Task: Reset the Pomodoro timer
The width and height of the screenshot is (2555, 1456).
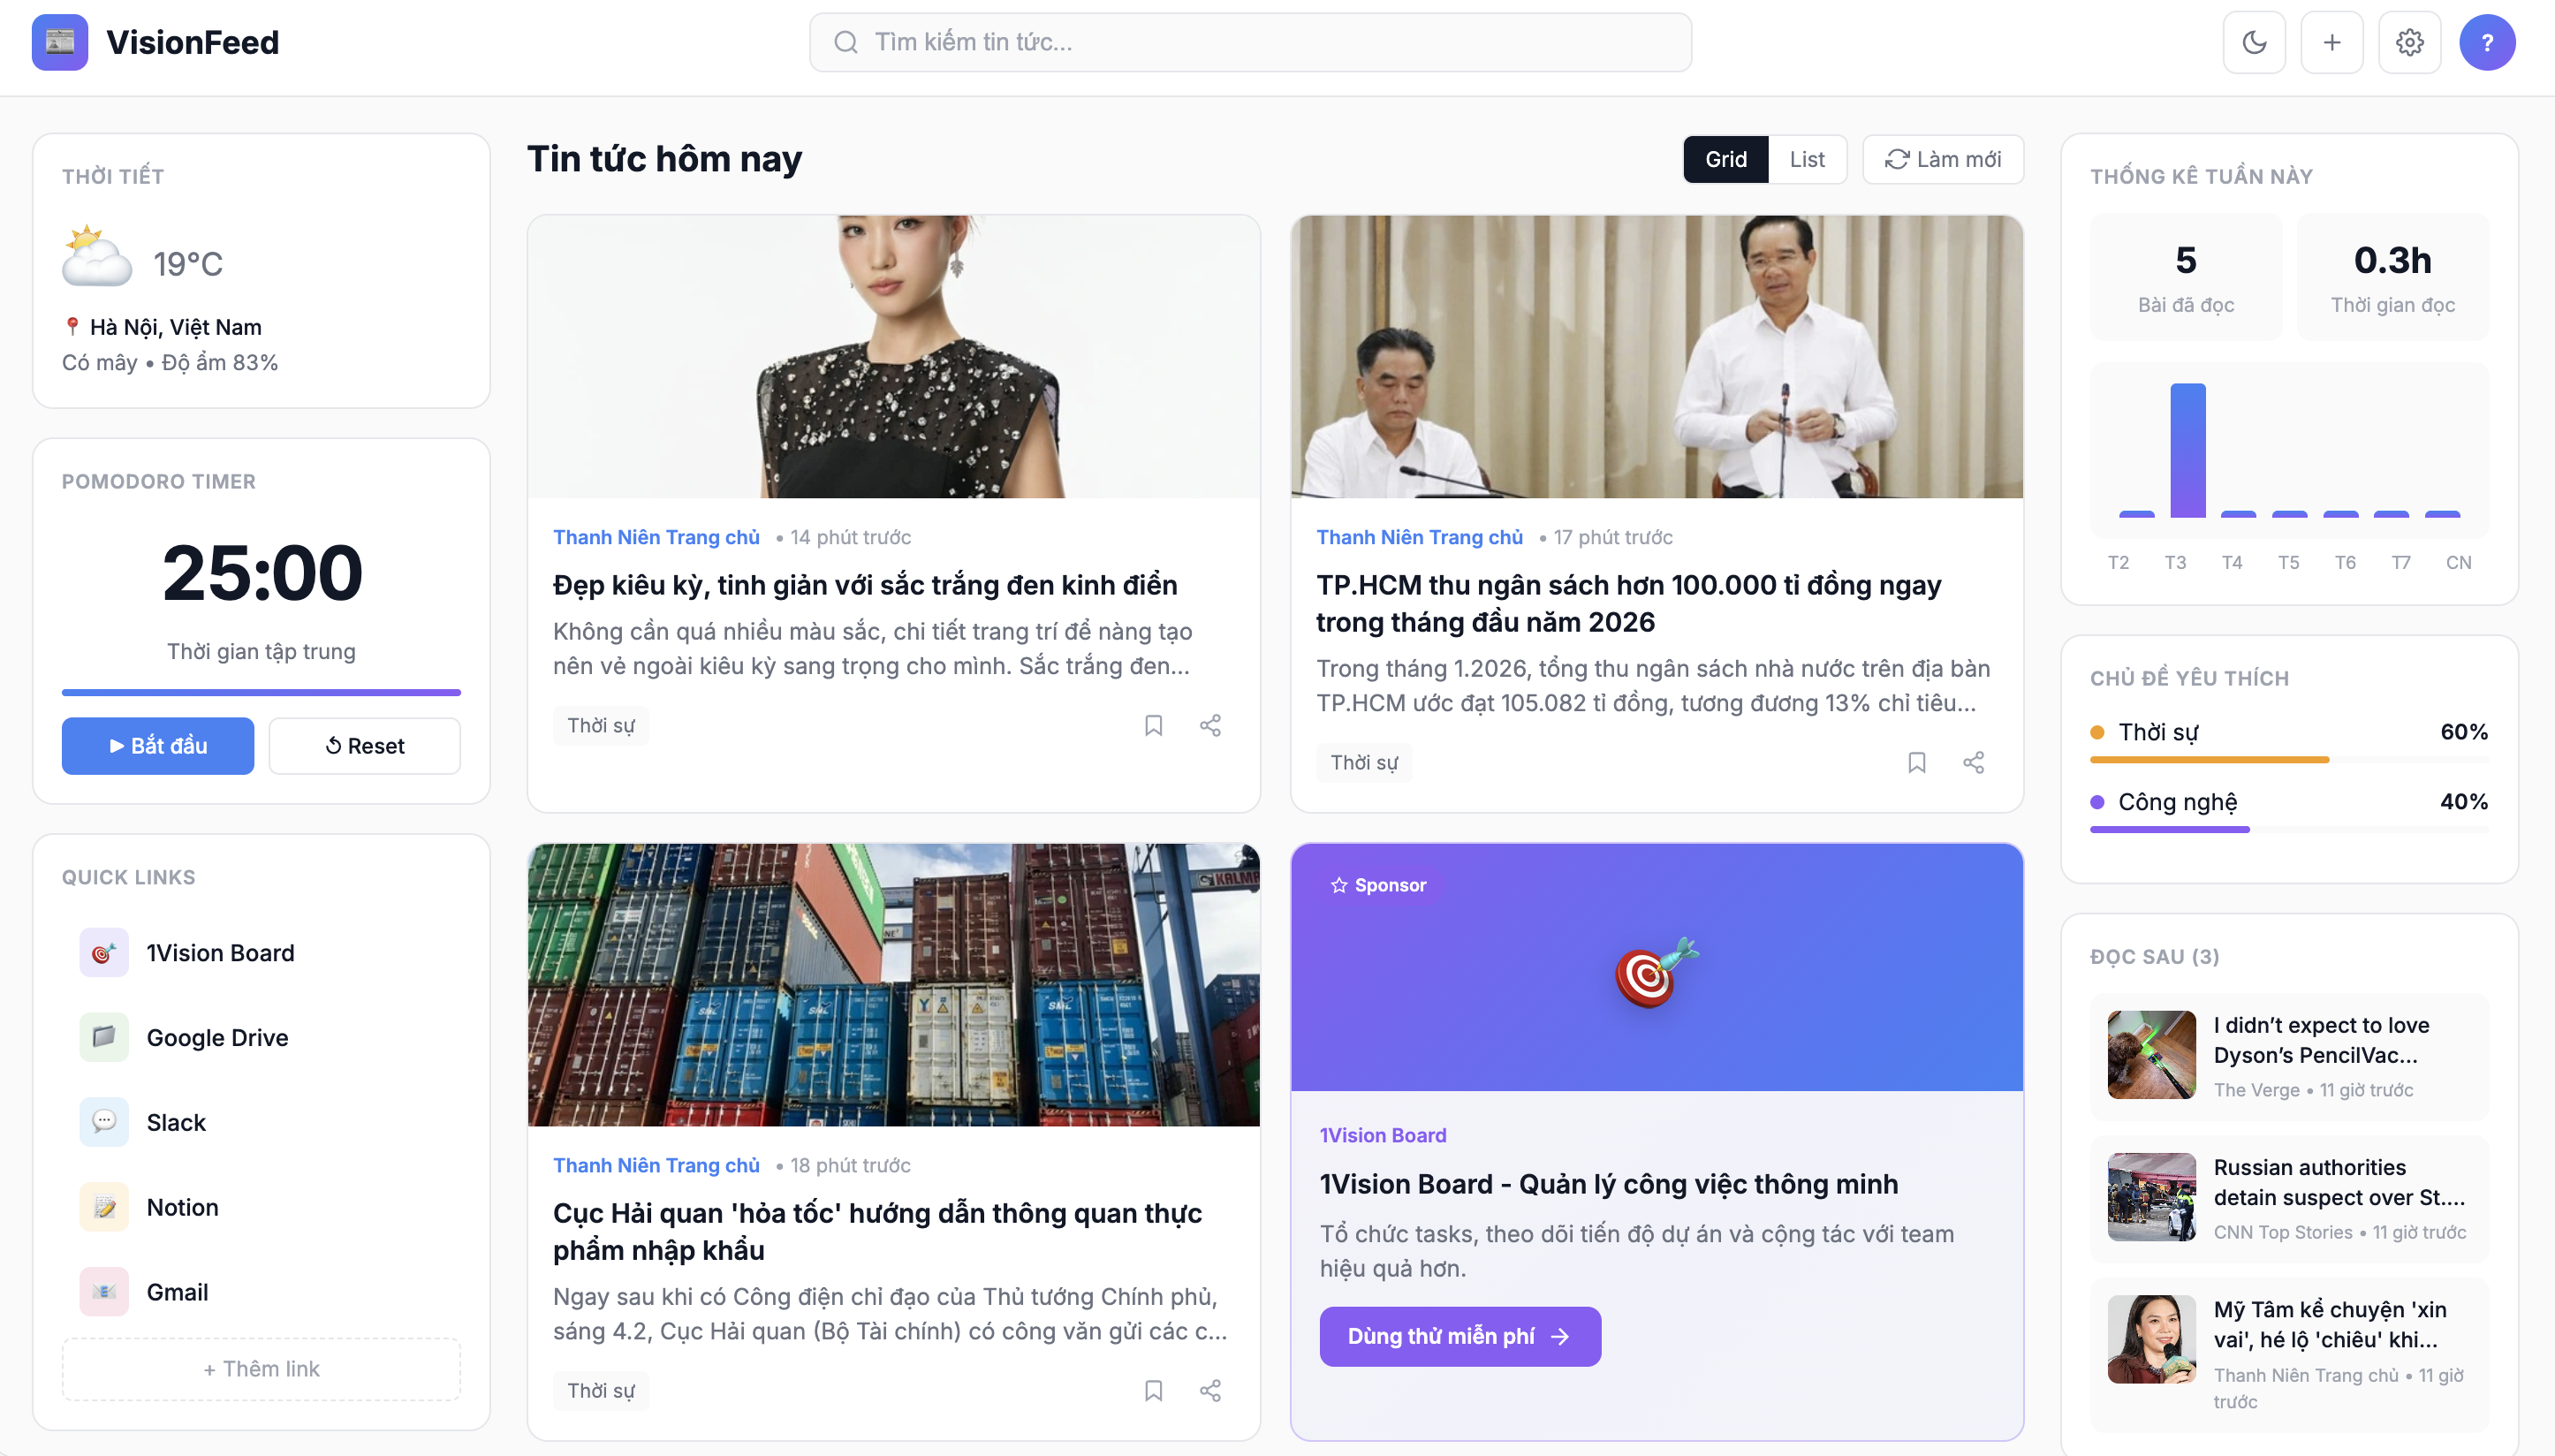Action: (365, 746)
